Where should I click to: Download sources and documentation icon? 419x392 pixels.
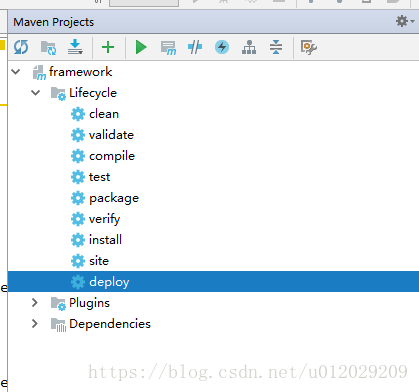(x=75, y=47)
